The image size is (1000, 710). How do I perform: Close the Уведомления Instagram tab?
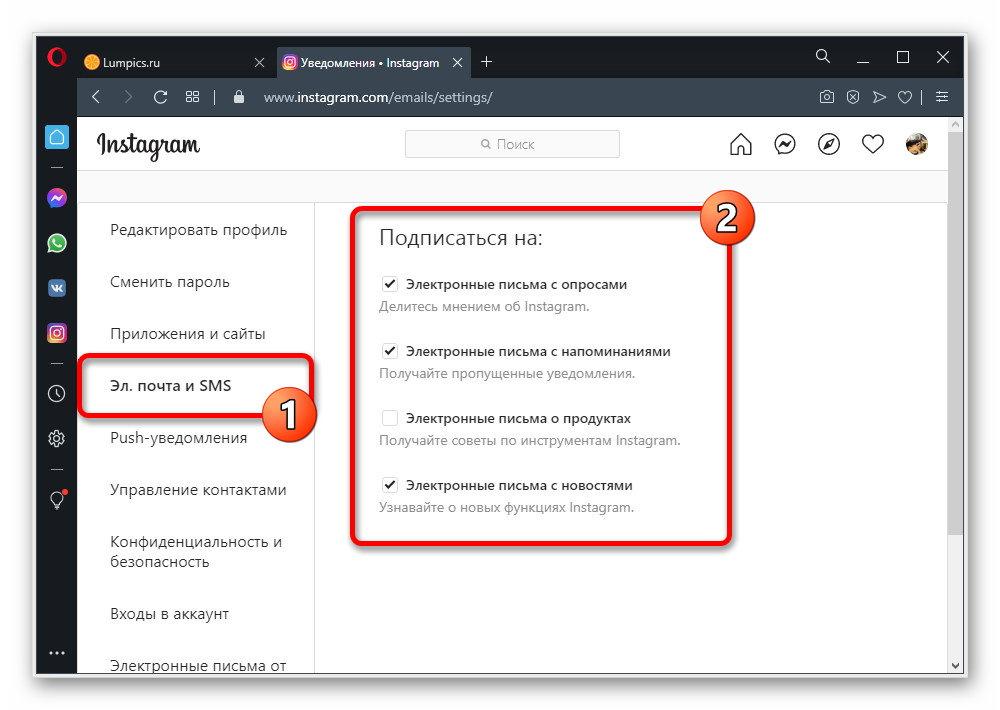coord(457,63)
